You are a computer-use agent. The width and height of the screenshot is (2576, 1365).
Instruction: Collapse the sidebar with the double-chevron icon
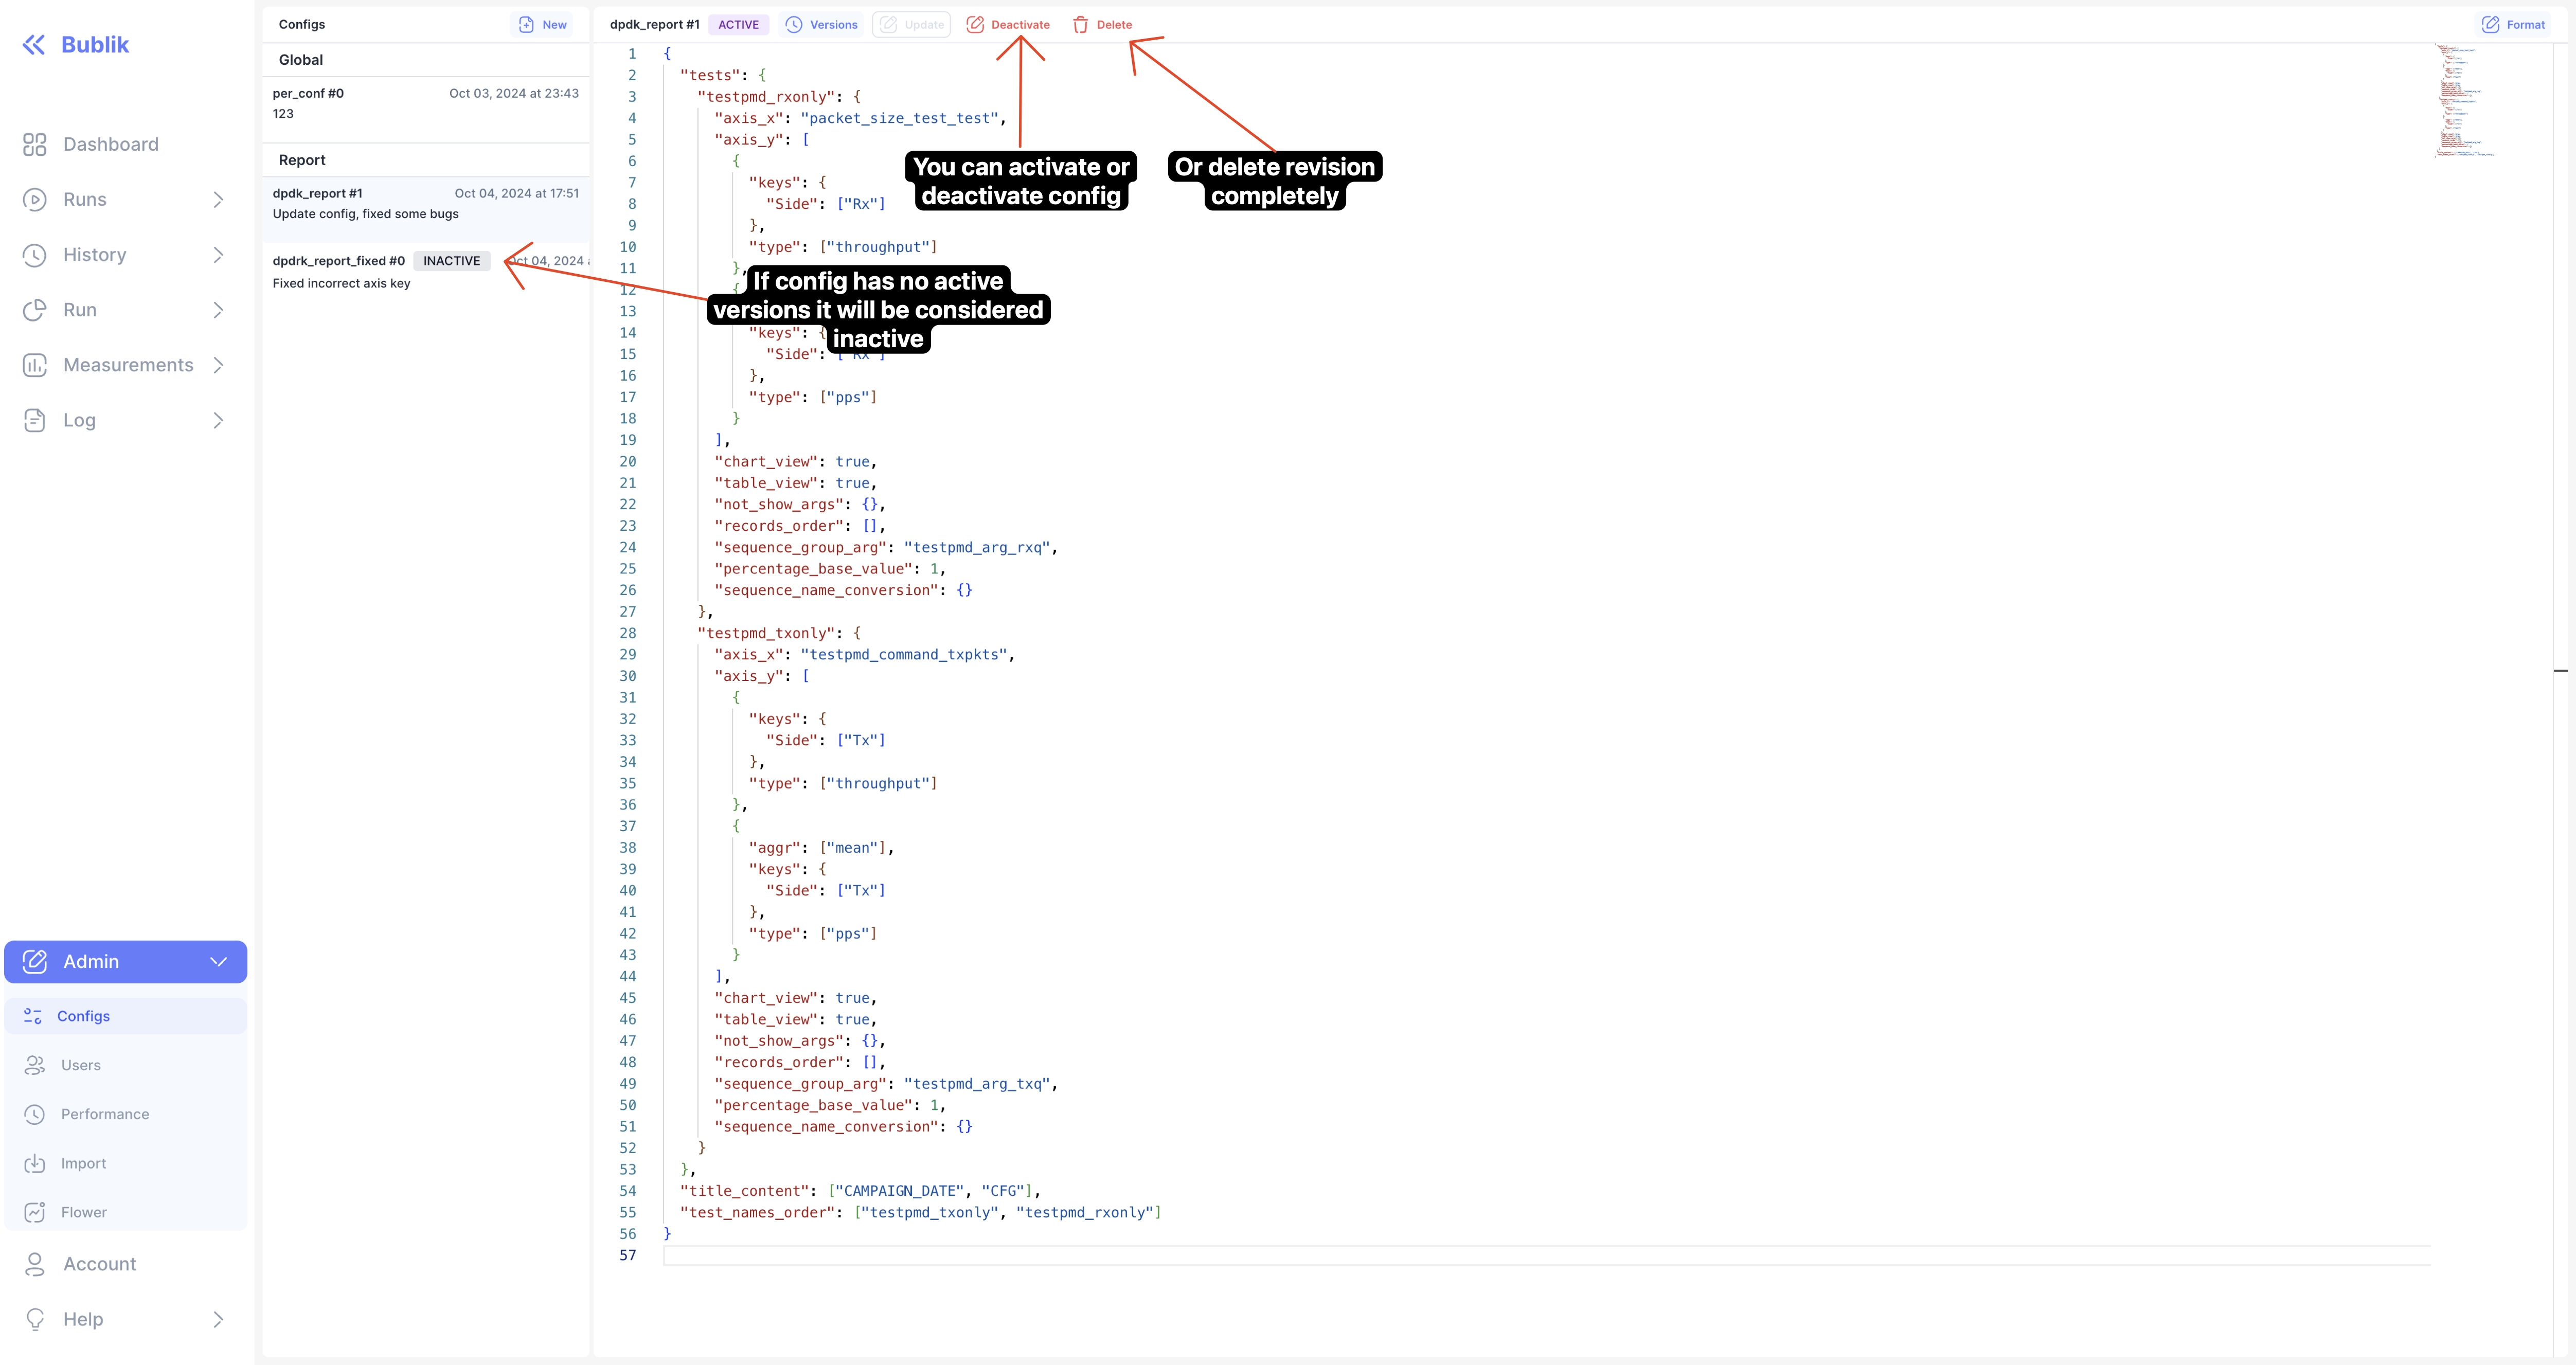34,43
